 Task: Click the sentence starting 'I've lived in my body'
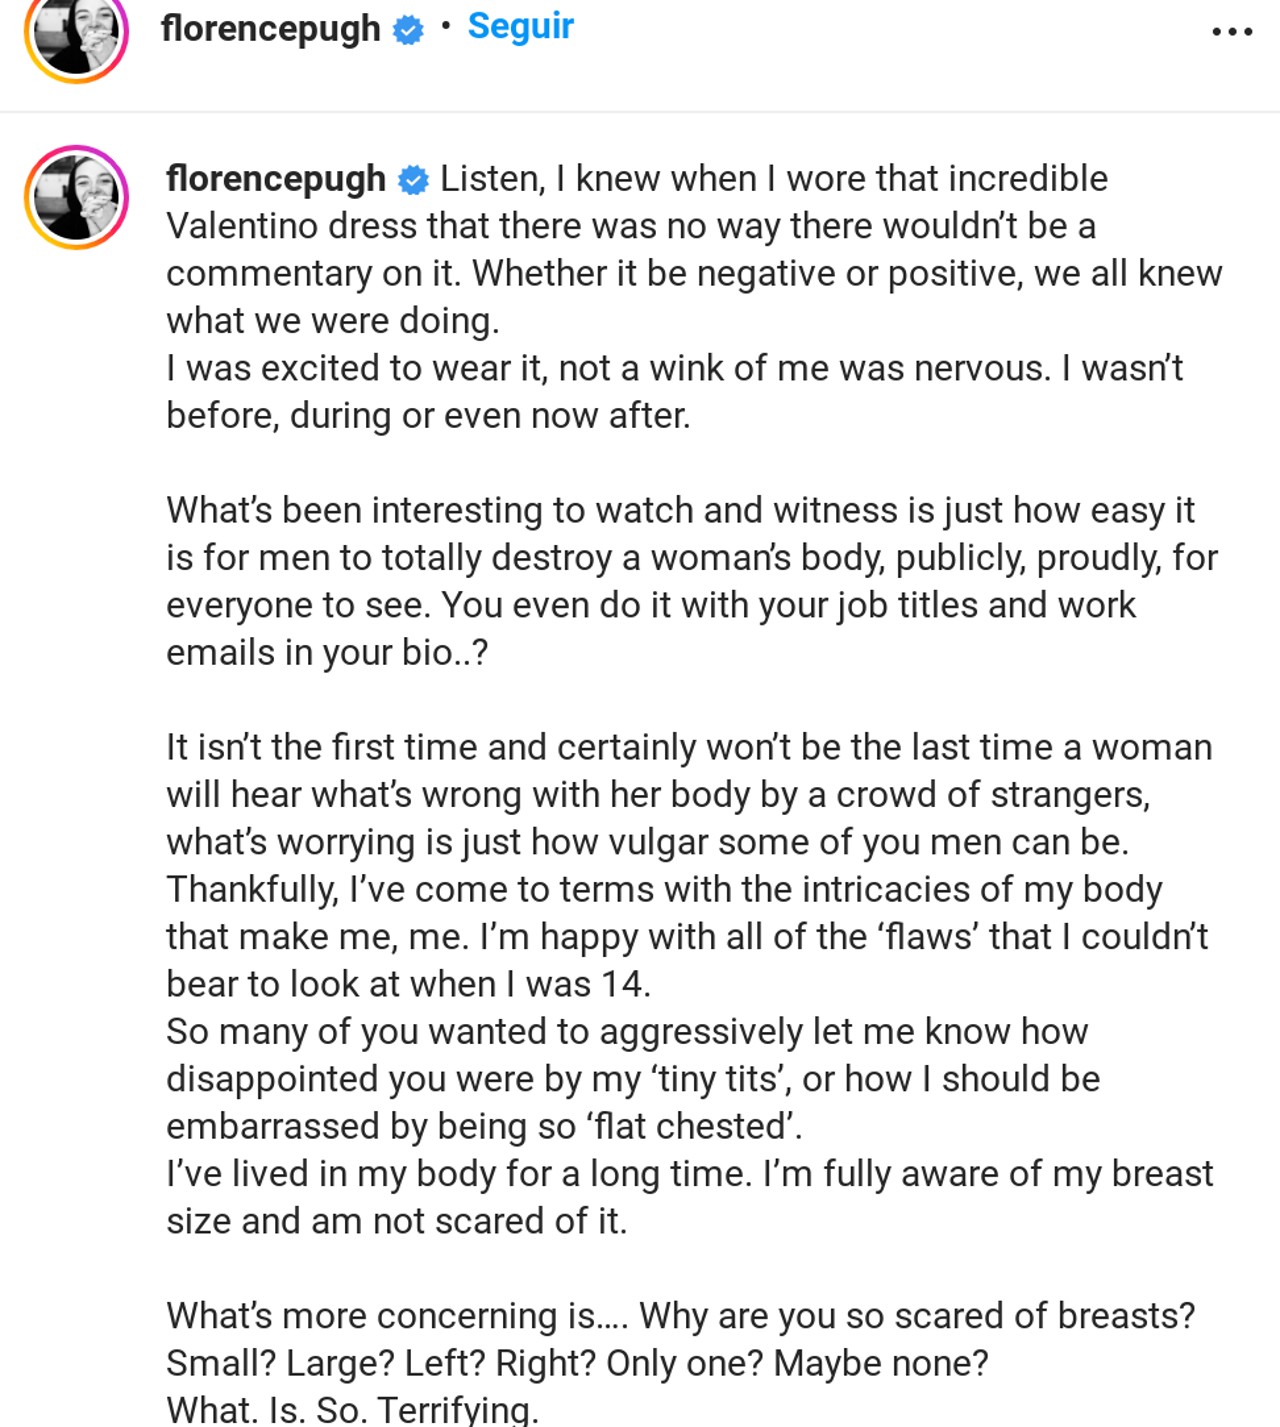689,1197
